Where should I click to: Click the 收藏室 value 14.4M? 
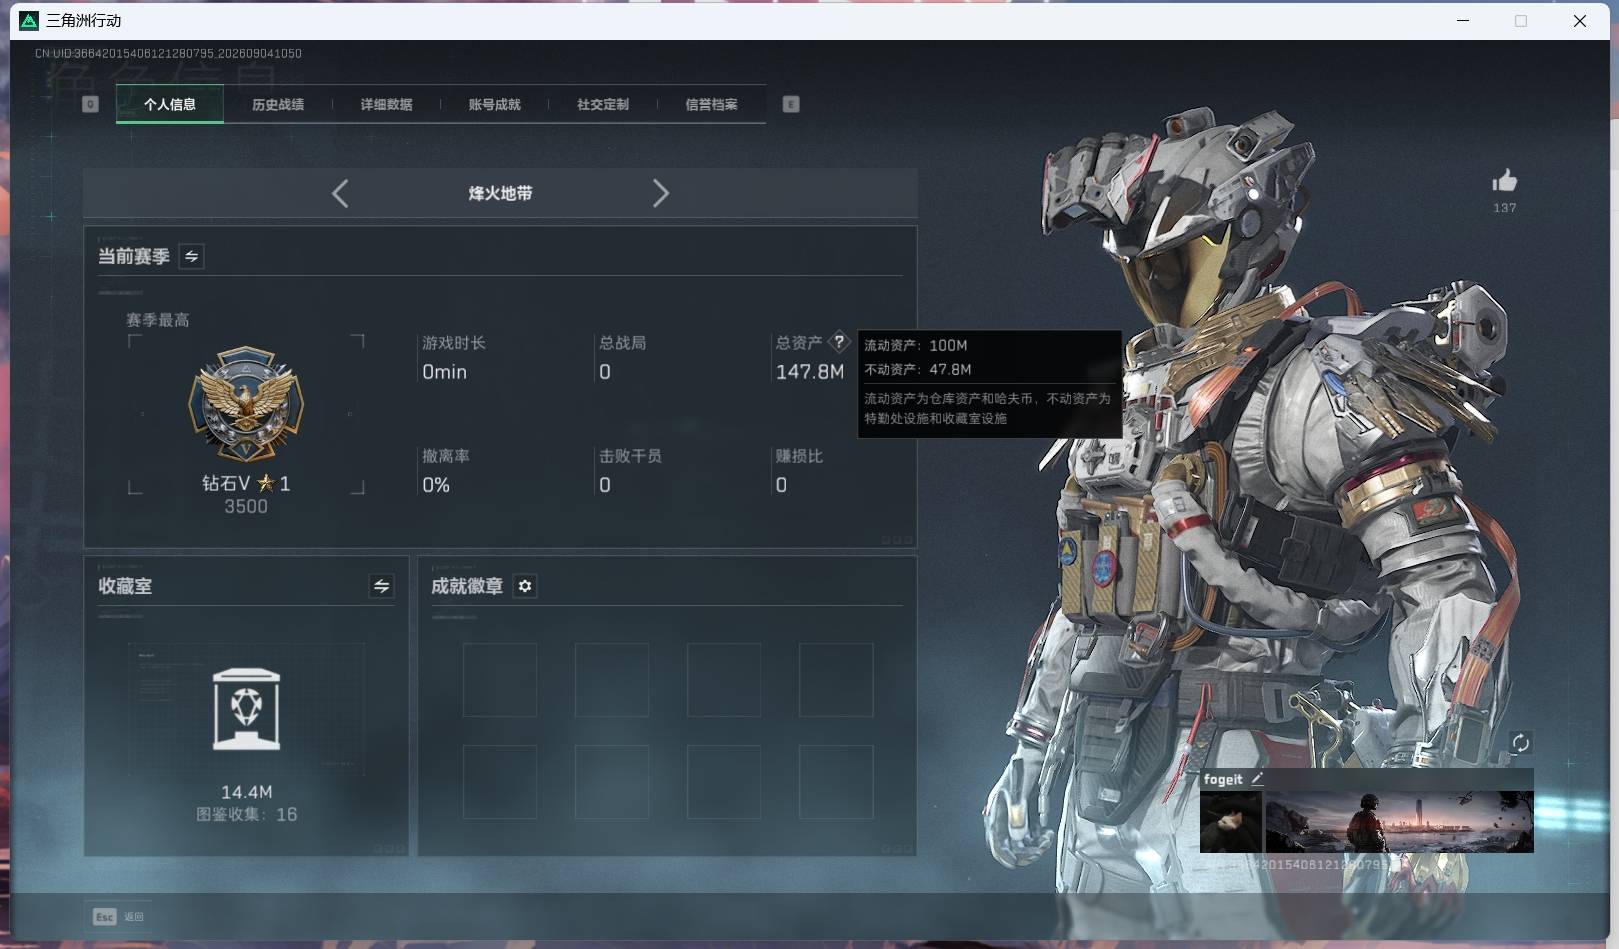point(246,792)
